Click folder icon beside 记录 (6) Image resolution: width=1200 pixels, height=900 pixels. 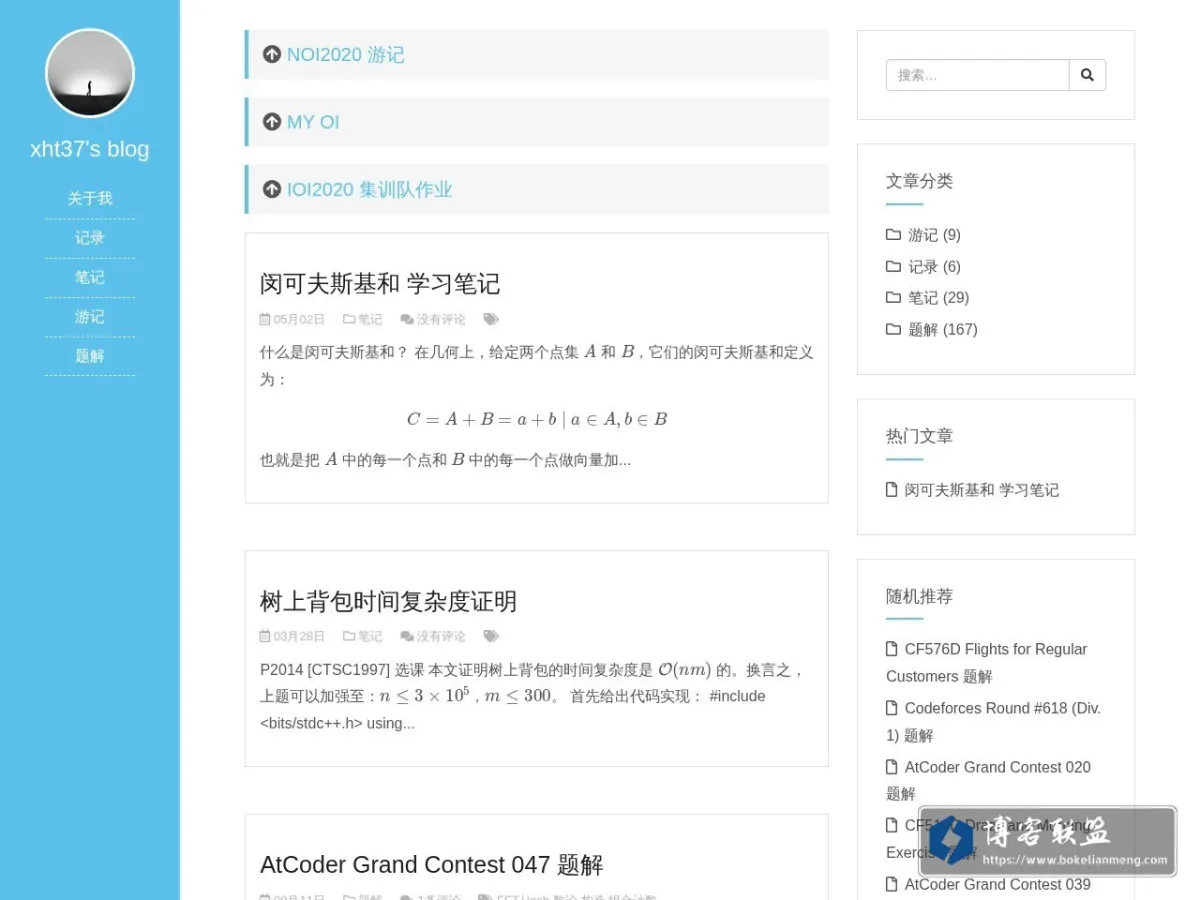pyautogui.click(x=893, y=267)
